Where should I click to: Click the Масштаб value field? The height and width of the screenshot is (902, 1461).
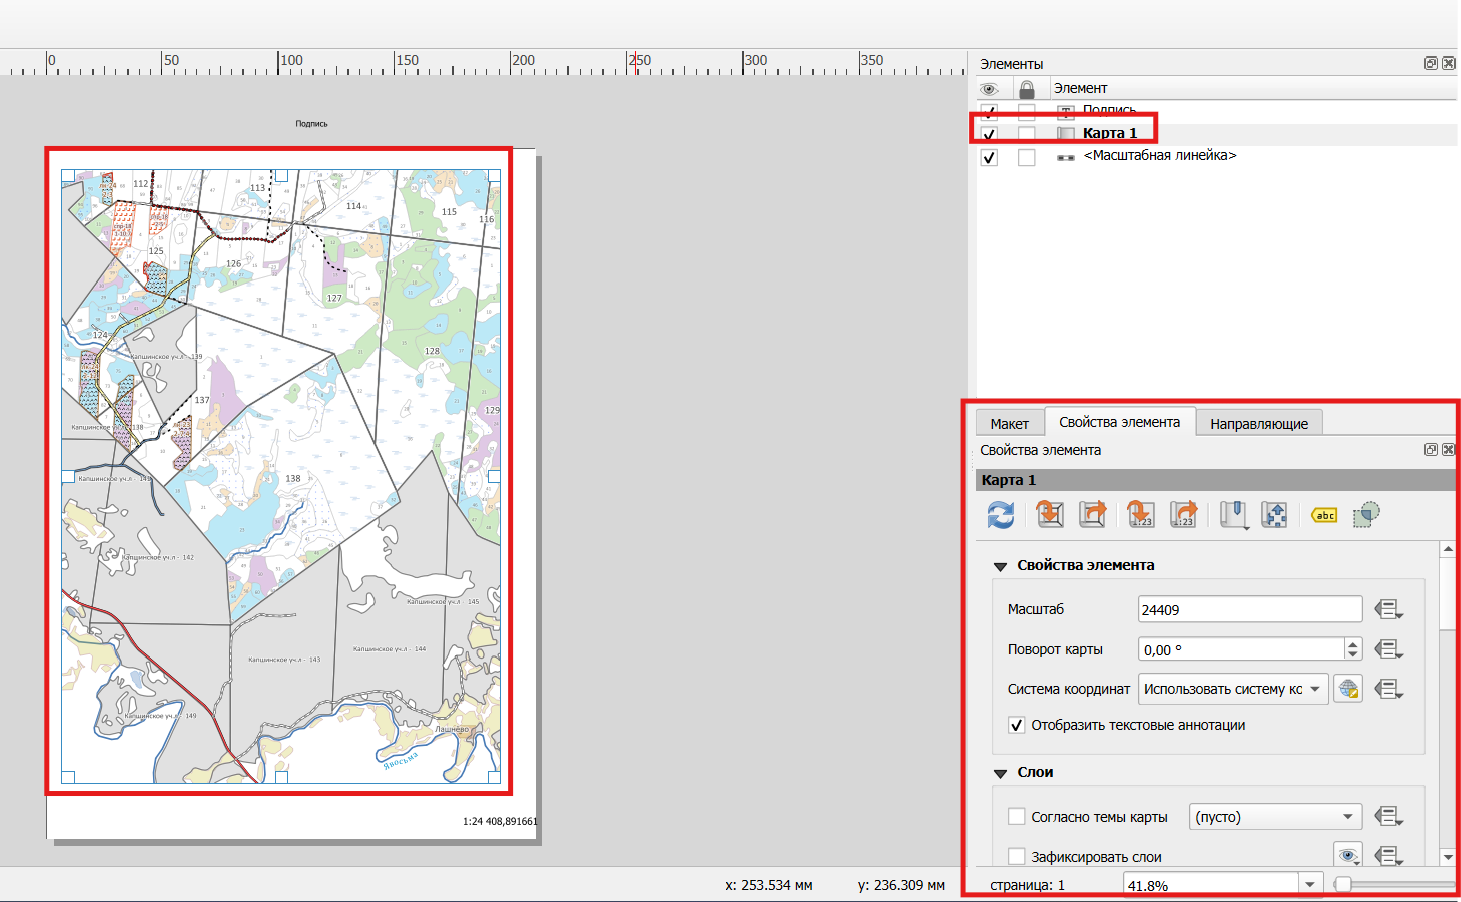click(1250, 609)
